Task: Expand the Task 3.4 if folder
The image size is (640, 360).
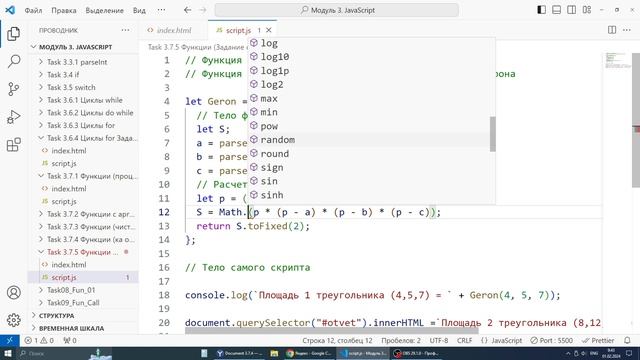Action: (x=63, y=75)
